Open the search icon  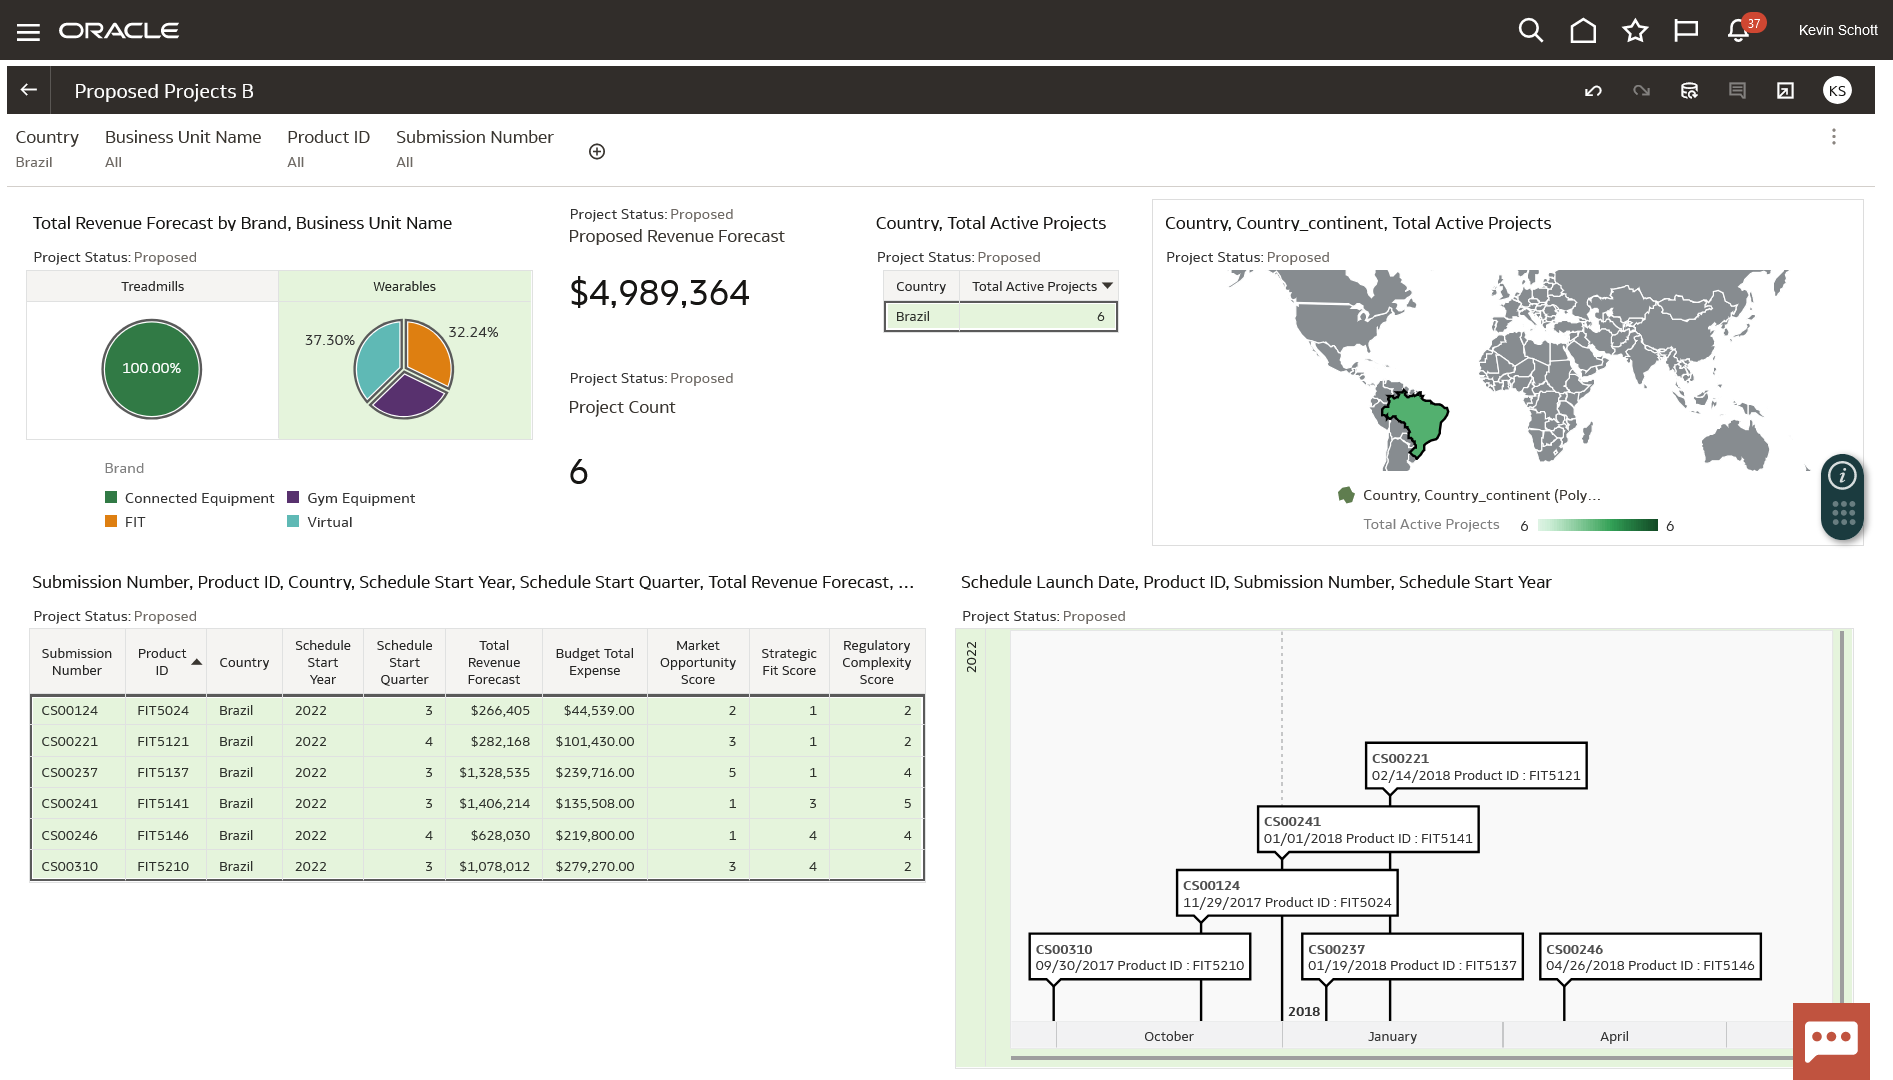(x=1530, y=30)
